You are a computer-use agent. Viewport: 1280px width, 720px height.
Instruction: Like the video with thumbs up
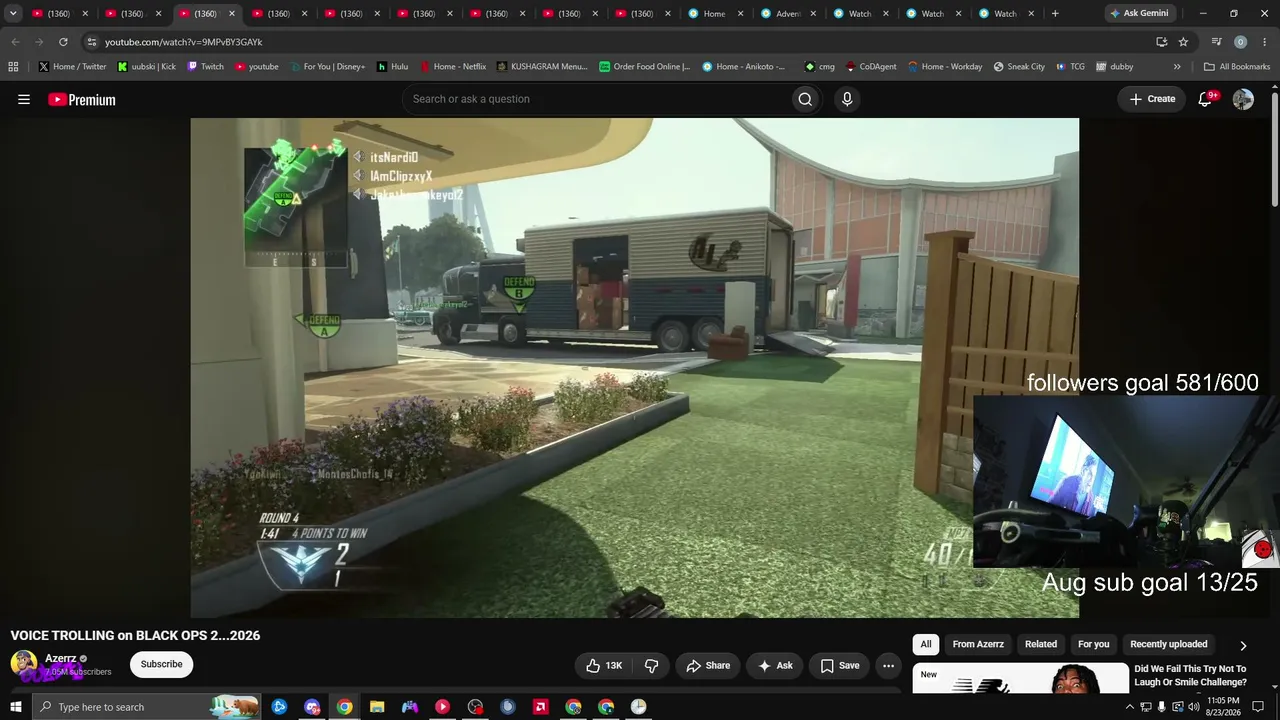pyautogui.click(x=604, y=665)
